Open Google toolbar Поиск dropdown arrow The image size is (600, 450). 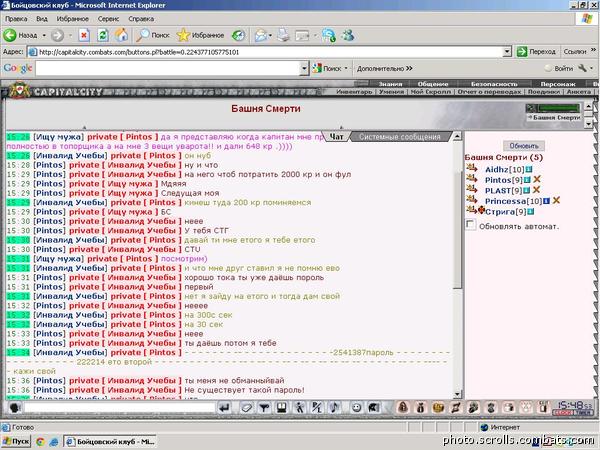[x=346, y=68]
